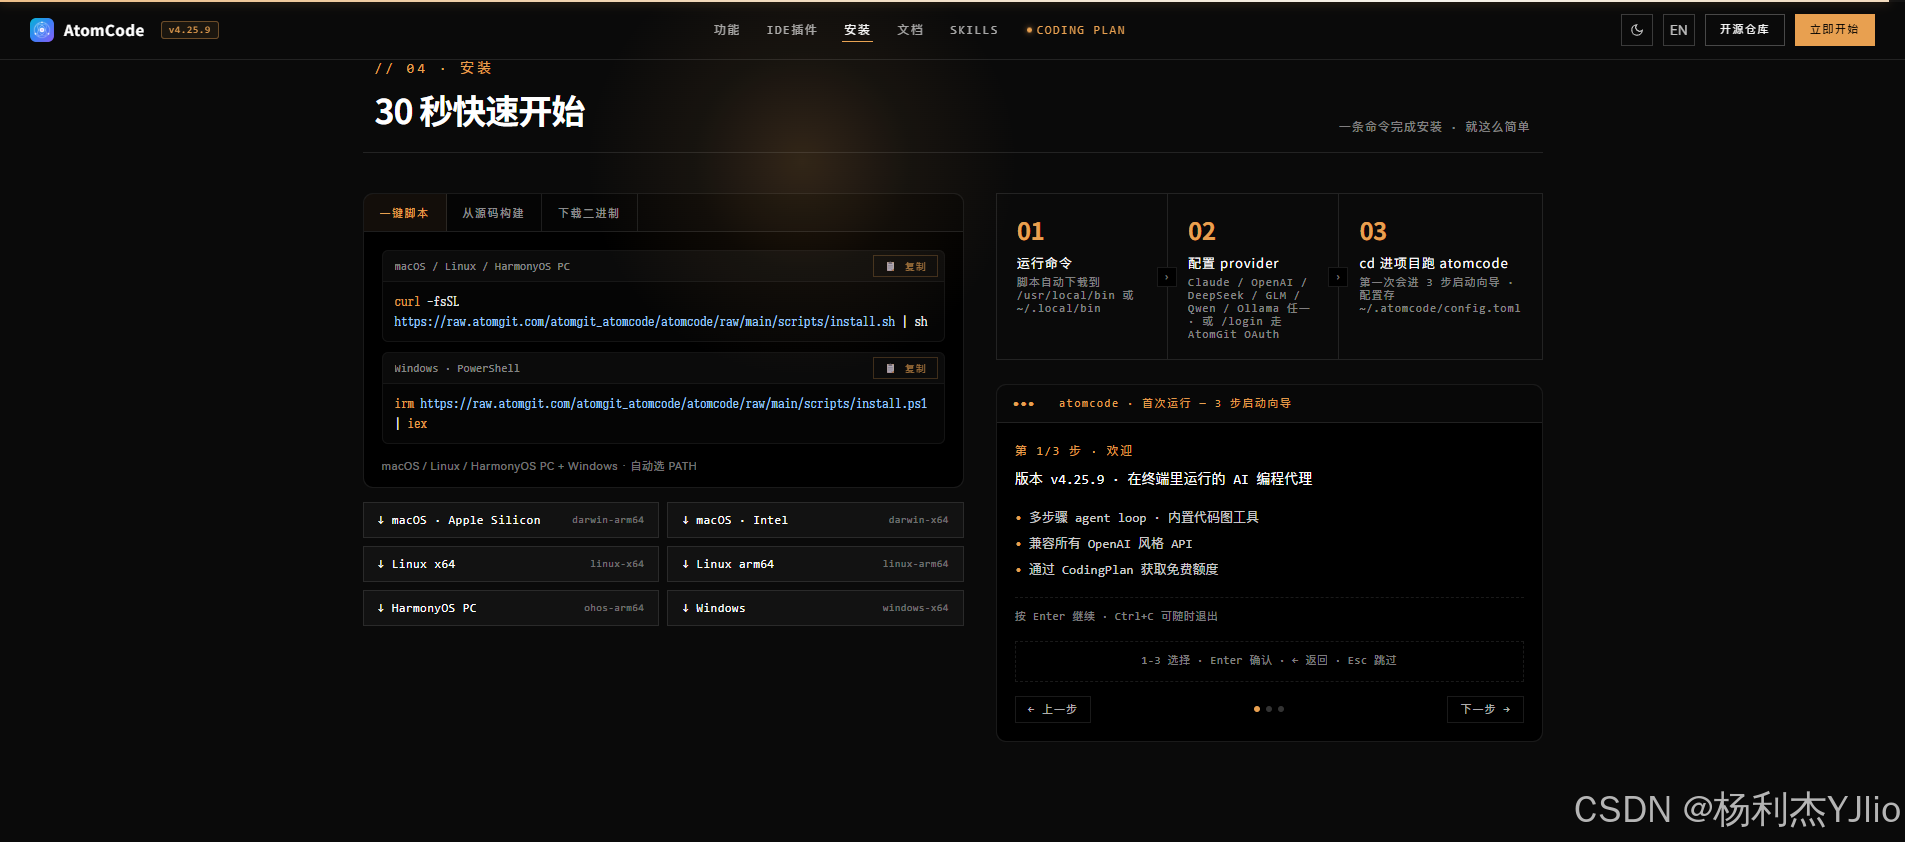
Task: Copy the macOS / Linux curl command
Action: coord(905,266)
